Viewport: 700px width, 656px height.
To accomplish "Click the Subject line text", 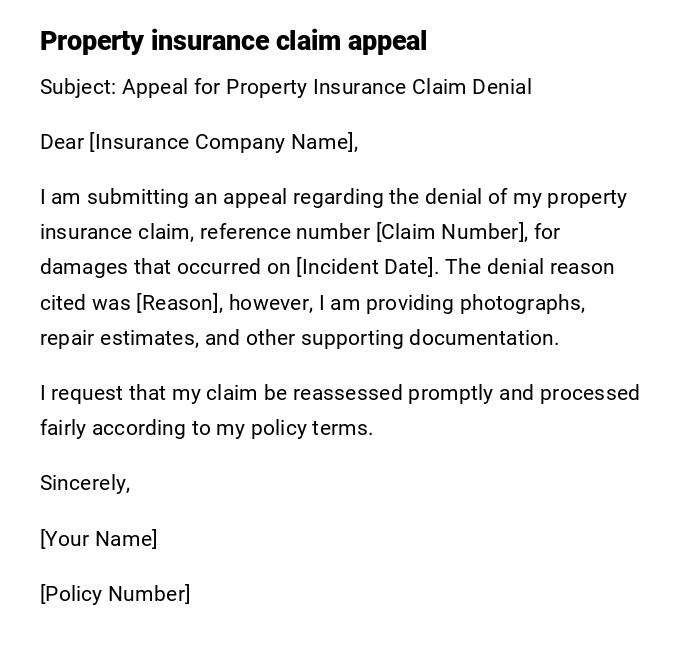I will (285, 87).
